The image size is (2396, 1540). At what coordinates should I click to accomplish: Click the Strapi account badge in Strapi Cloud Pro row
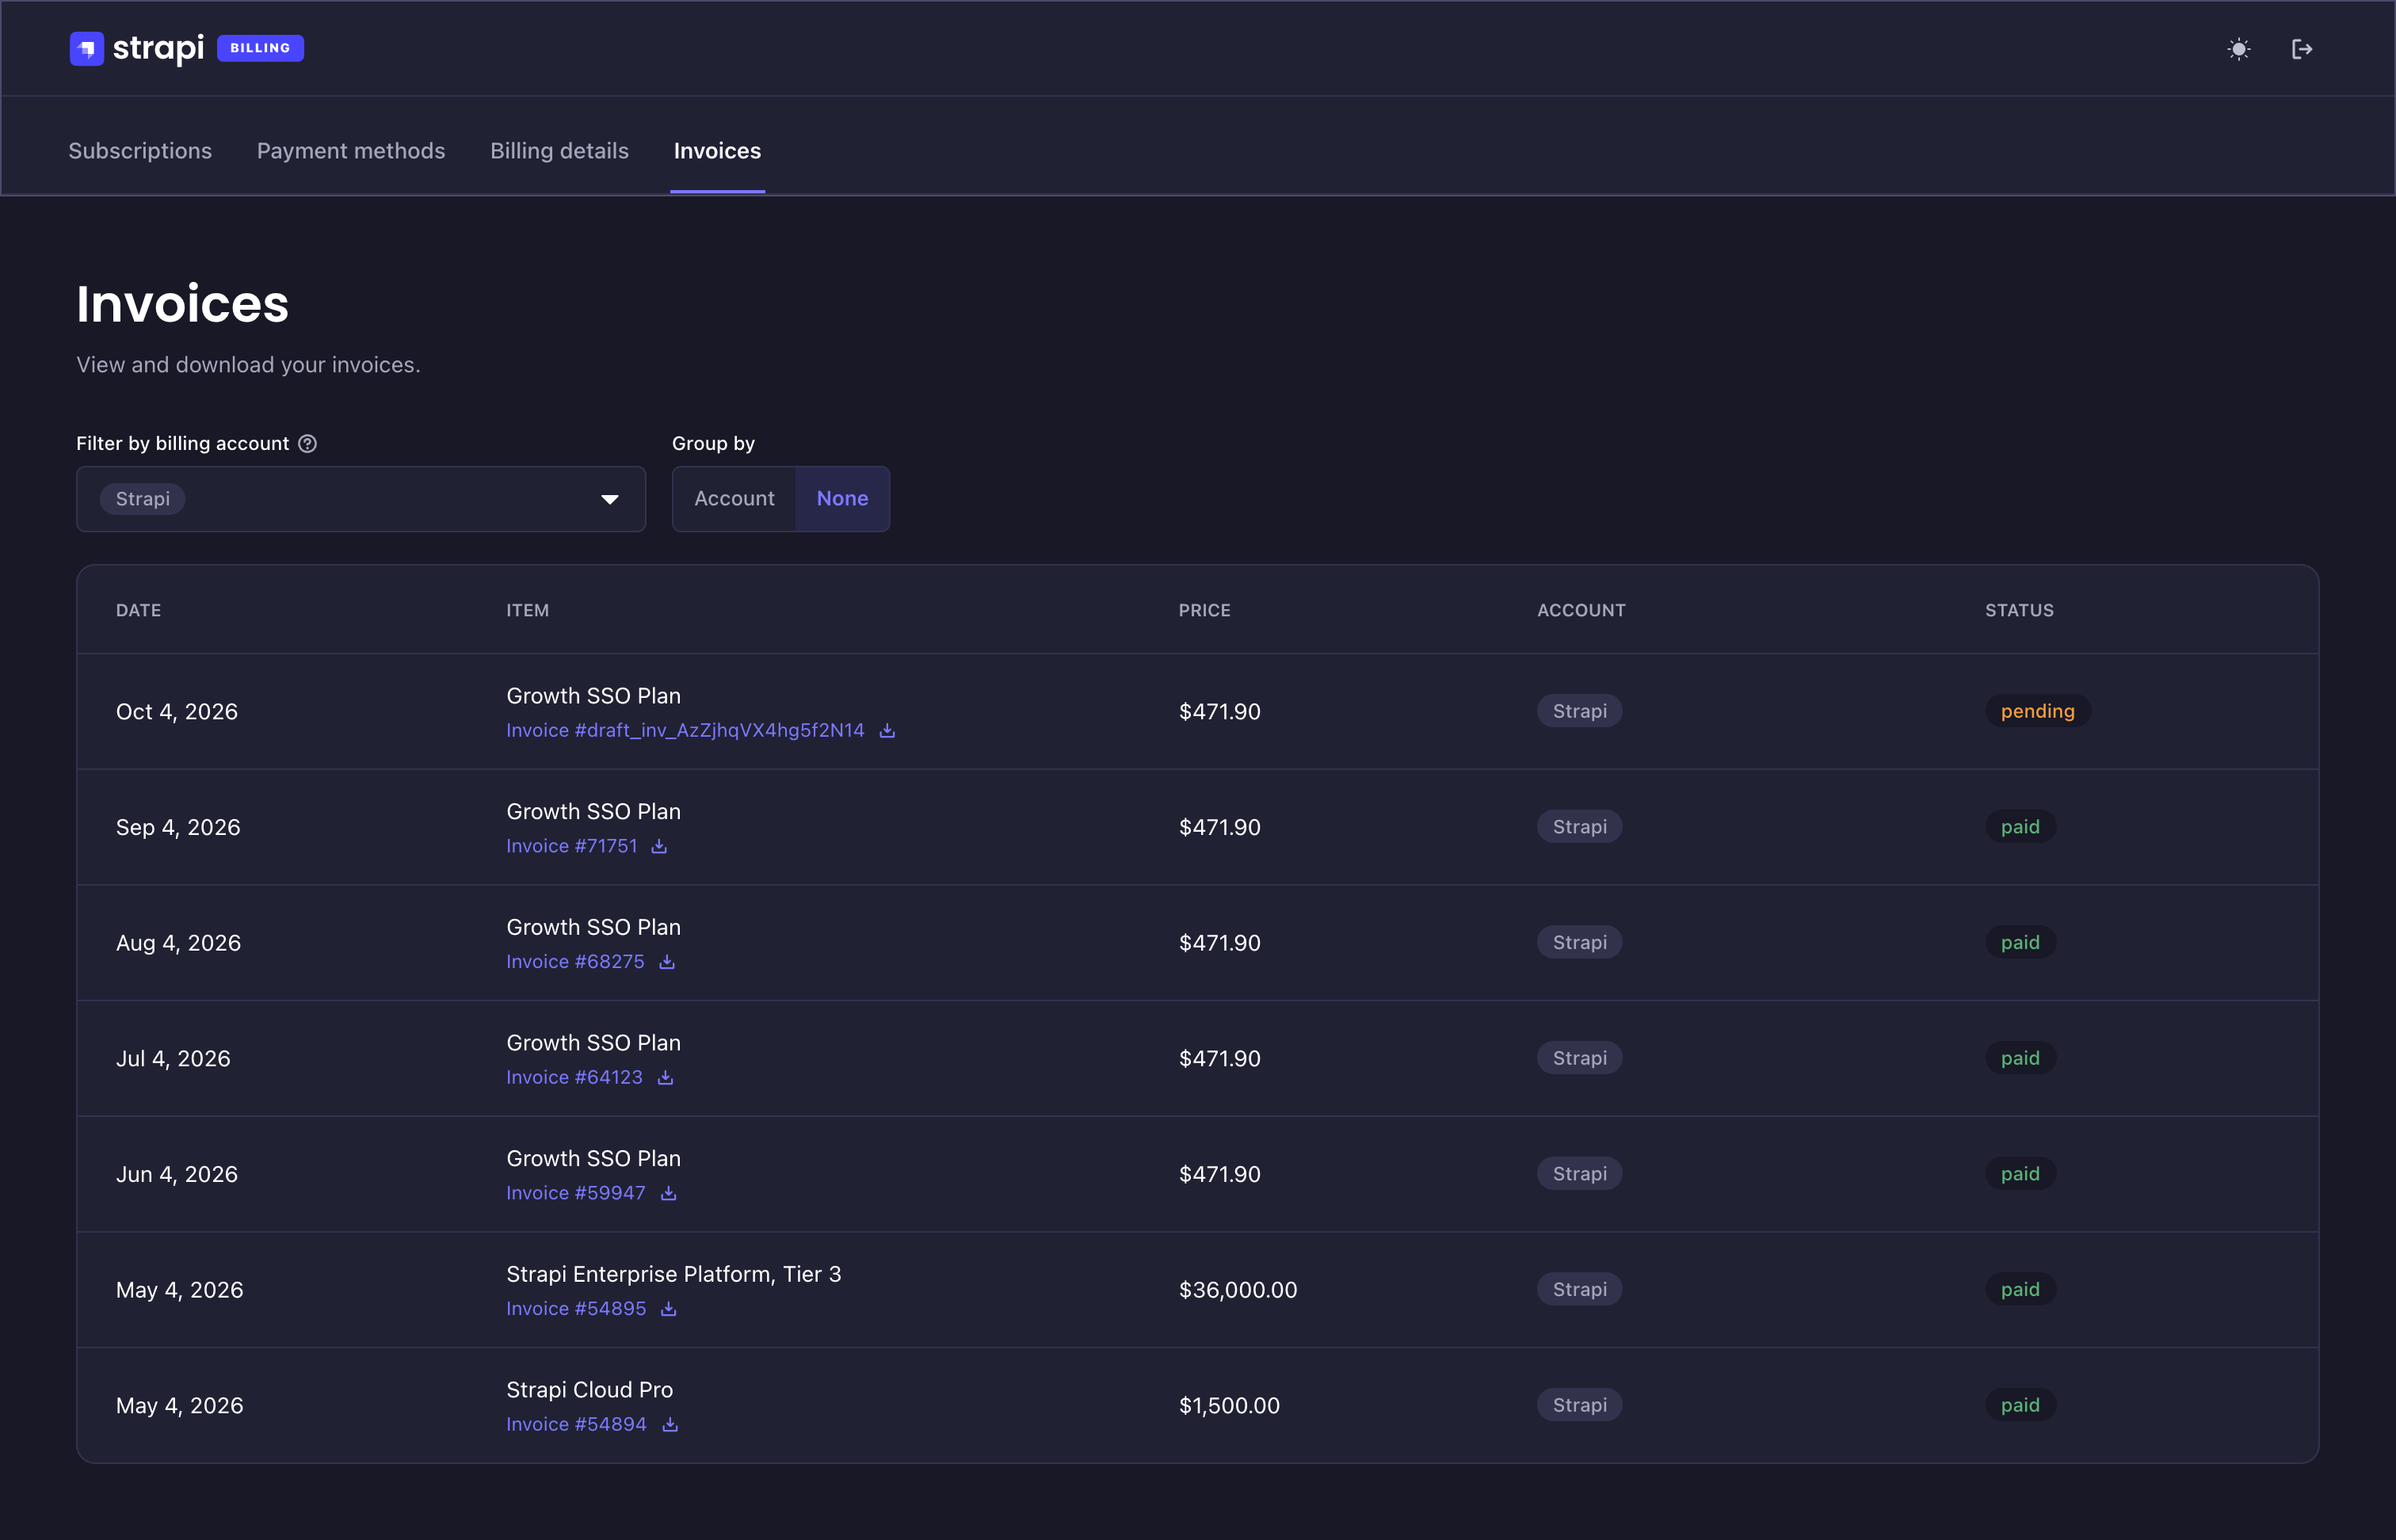coord(1579,1405)
